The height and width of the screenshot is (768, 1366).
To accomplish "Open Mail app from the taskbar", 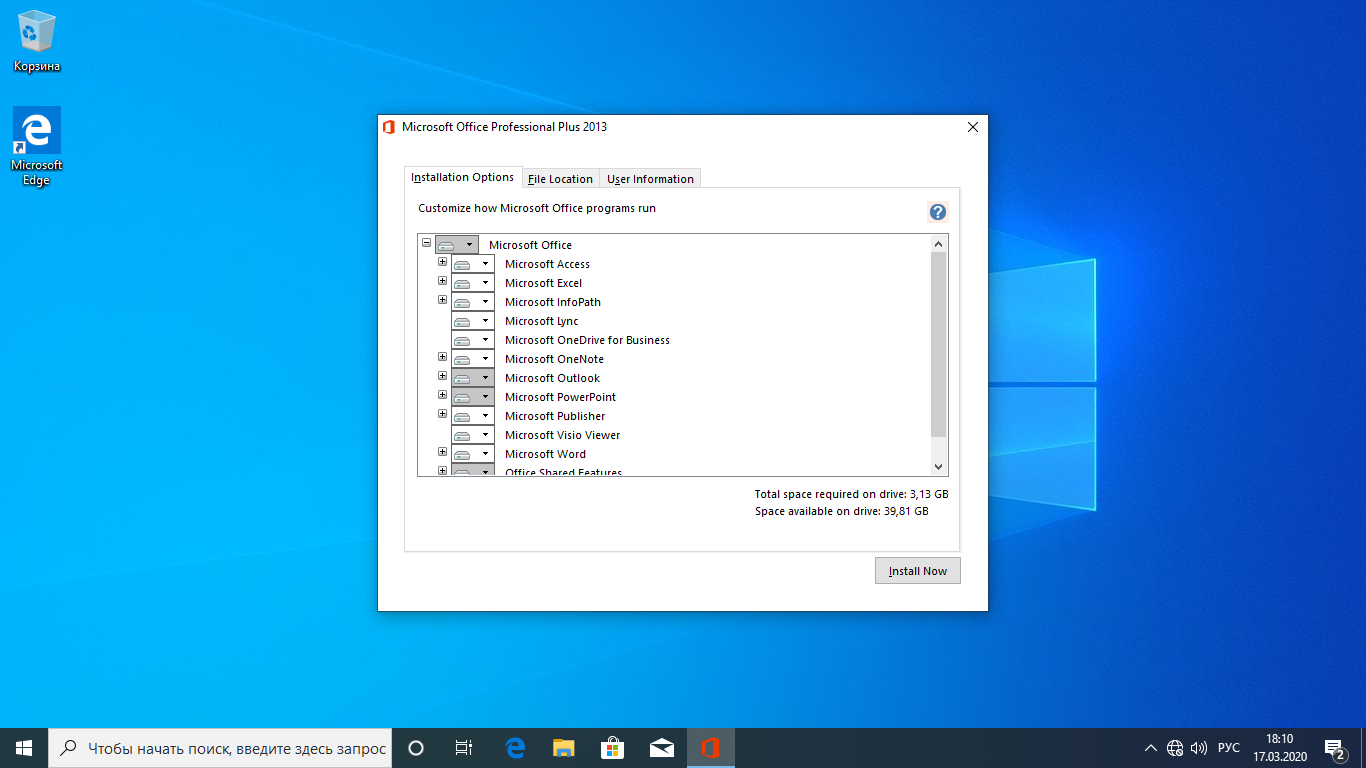I will (662, 748).
